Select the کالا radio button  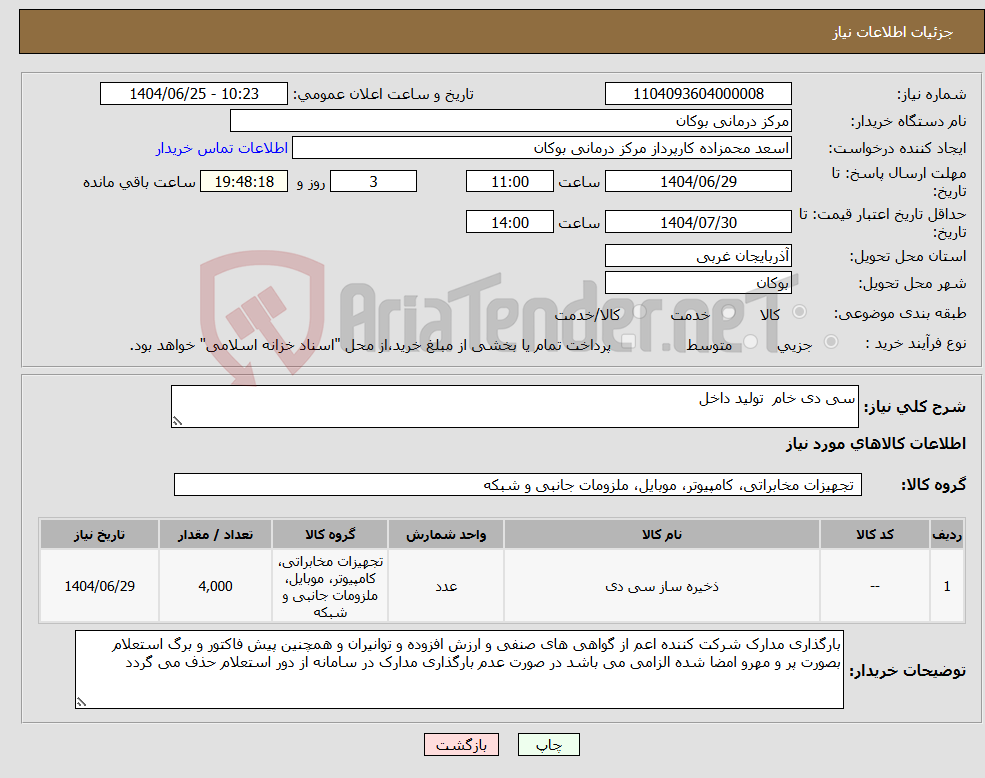click(798, 309)
